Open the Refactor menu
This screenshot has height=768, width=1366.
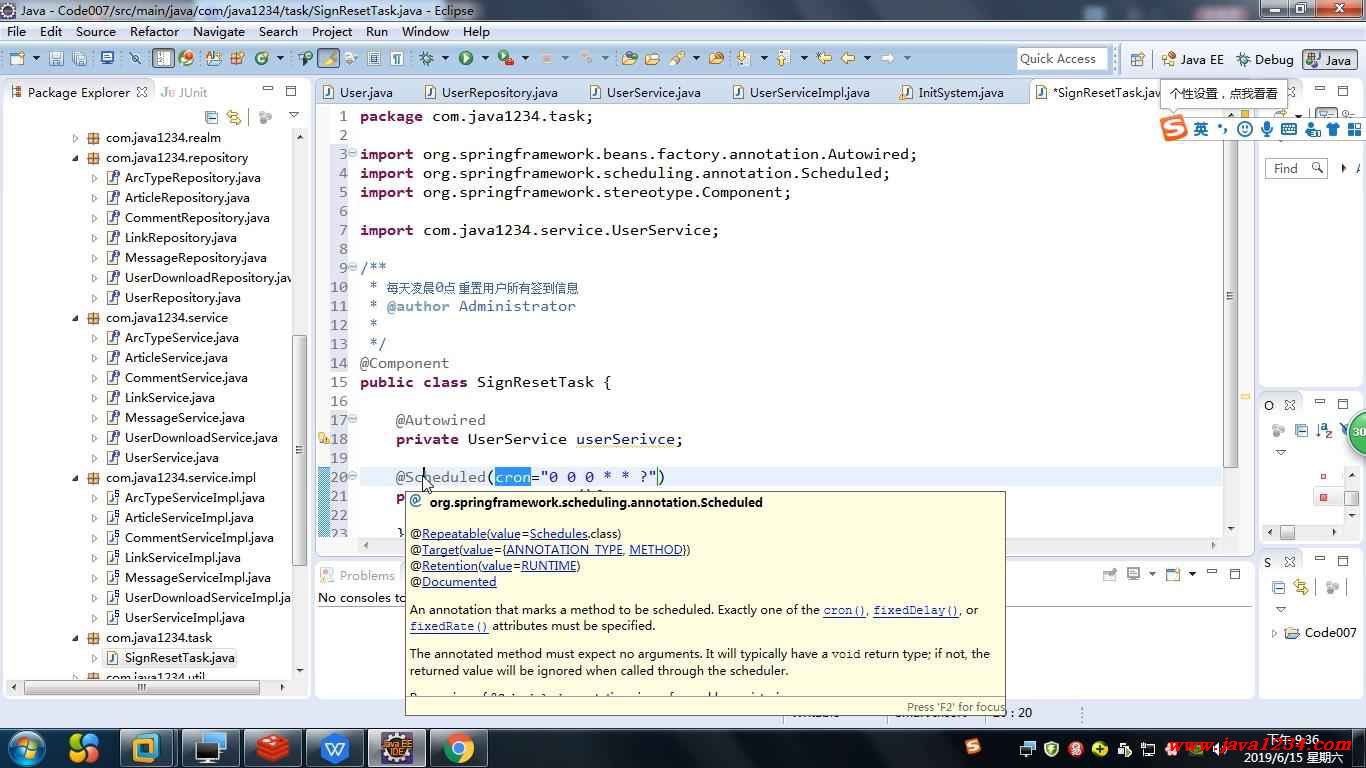(x=154, y=31)
